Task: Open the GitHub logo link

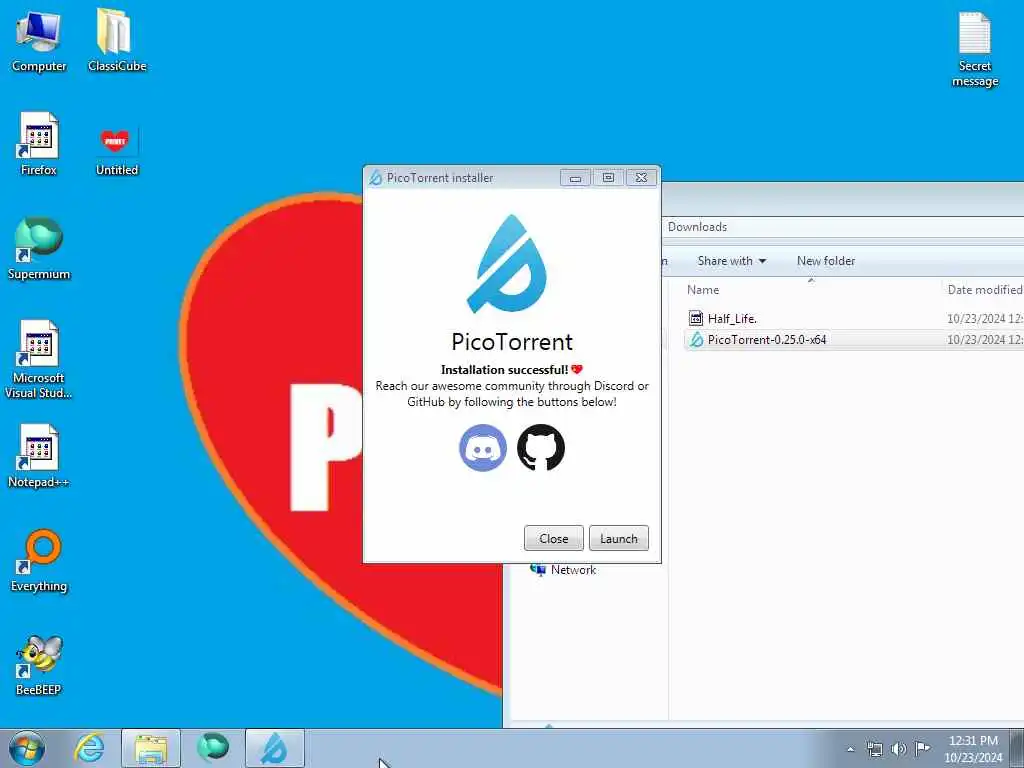Action: coord(541,447)
